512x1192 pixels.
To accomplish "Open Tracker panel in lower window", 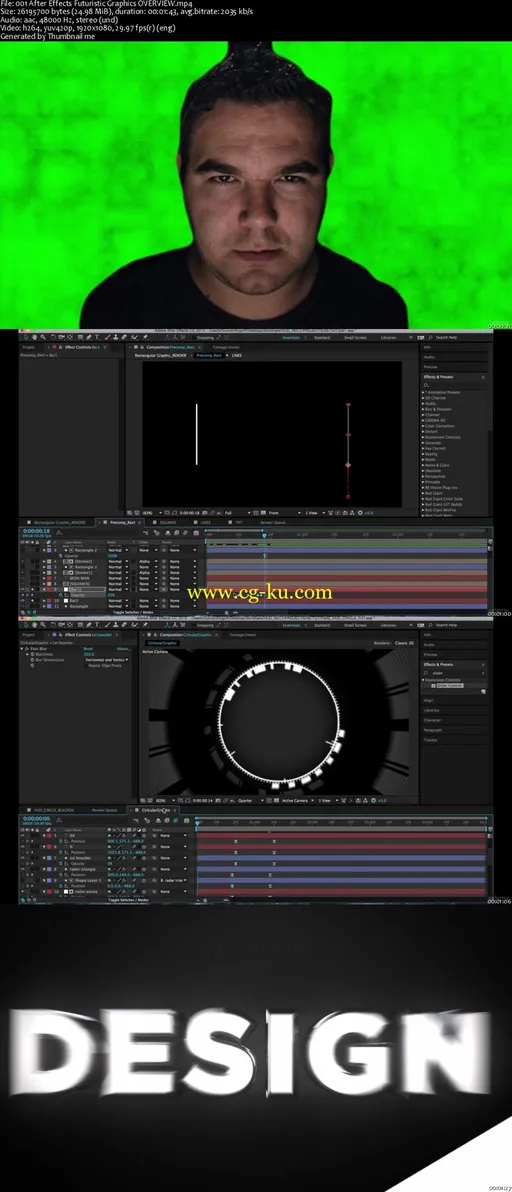I will pyautogui.click(x=430, y=740).
